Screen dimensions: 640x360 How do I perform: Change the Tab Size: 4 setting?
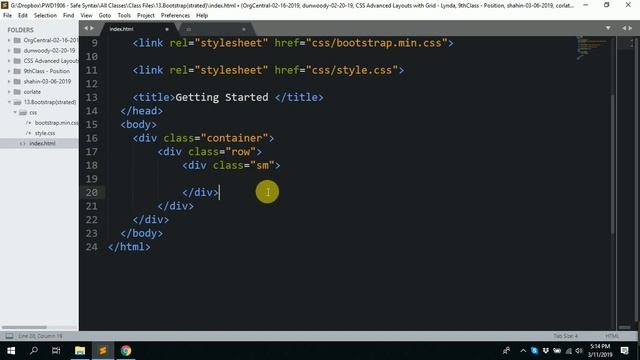565,336
